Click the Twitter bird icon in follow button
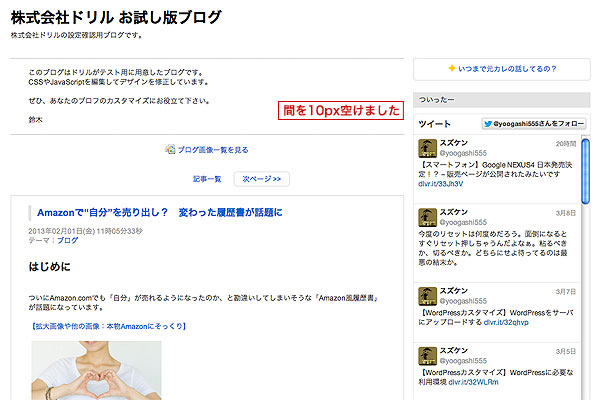The image size is (600, 400). 488,124
